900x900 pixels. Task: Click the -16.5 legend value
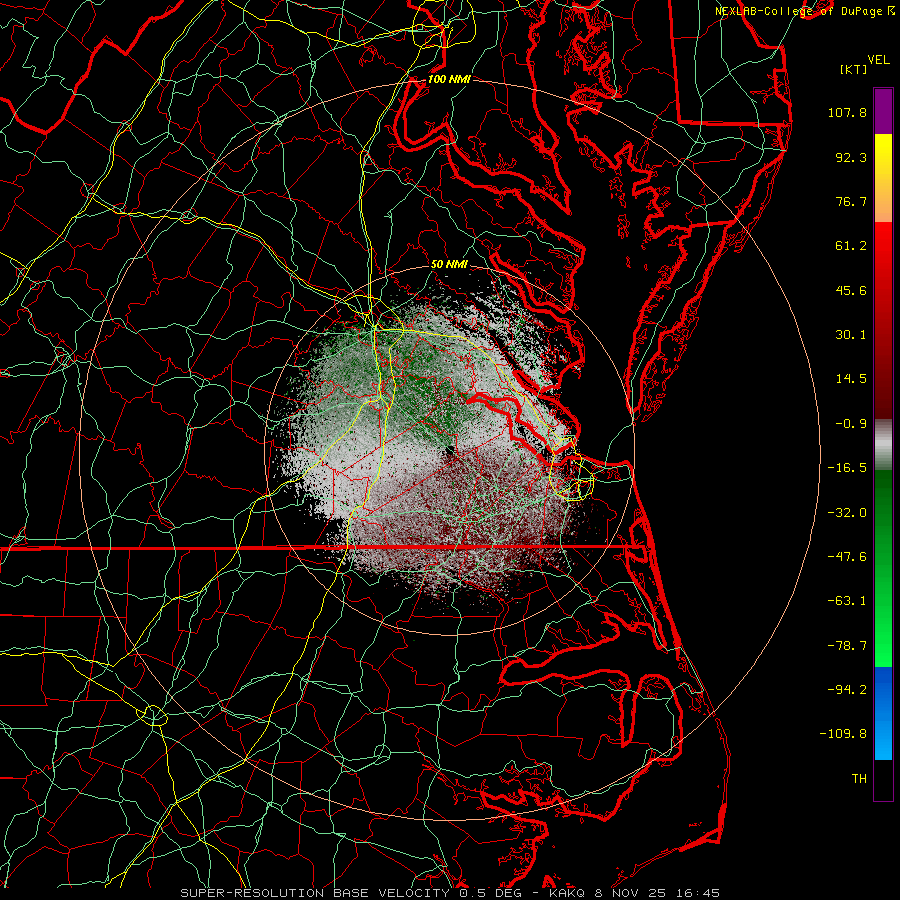pyautogui.click(x=847, y=468)
